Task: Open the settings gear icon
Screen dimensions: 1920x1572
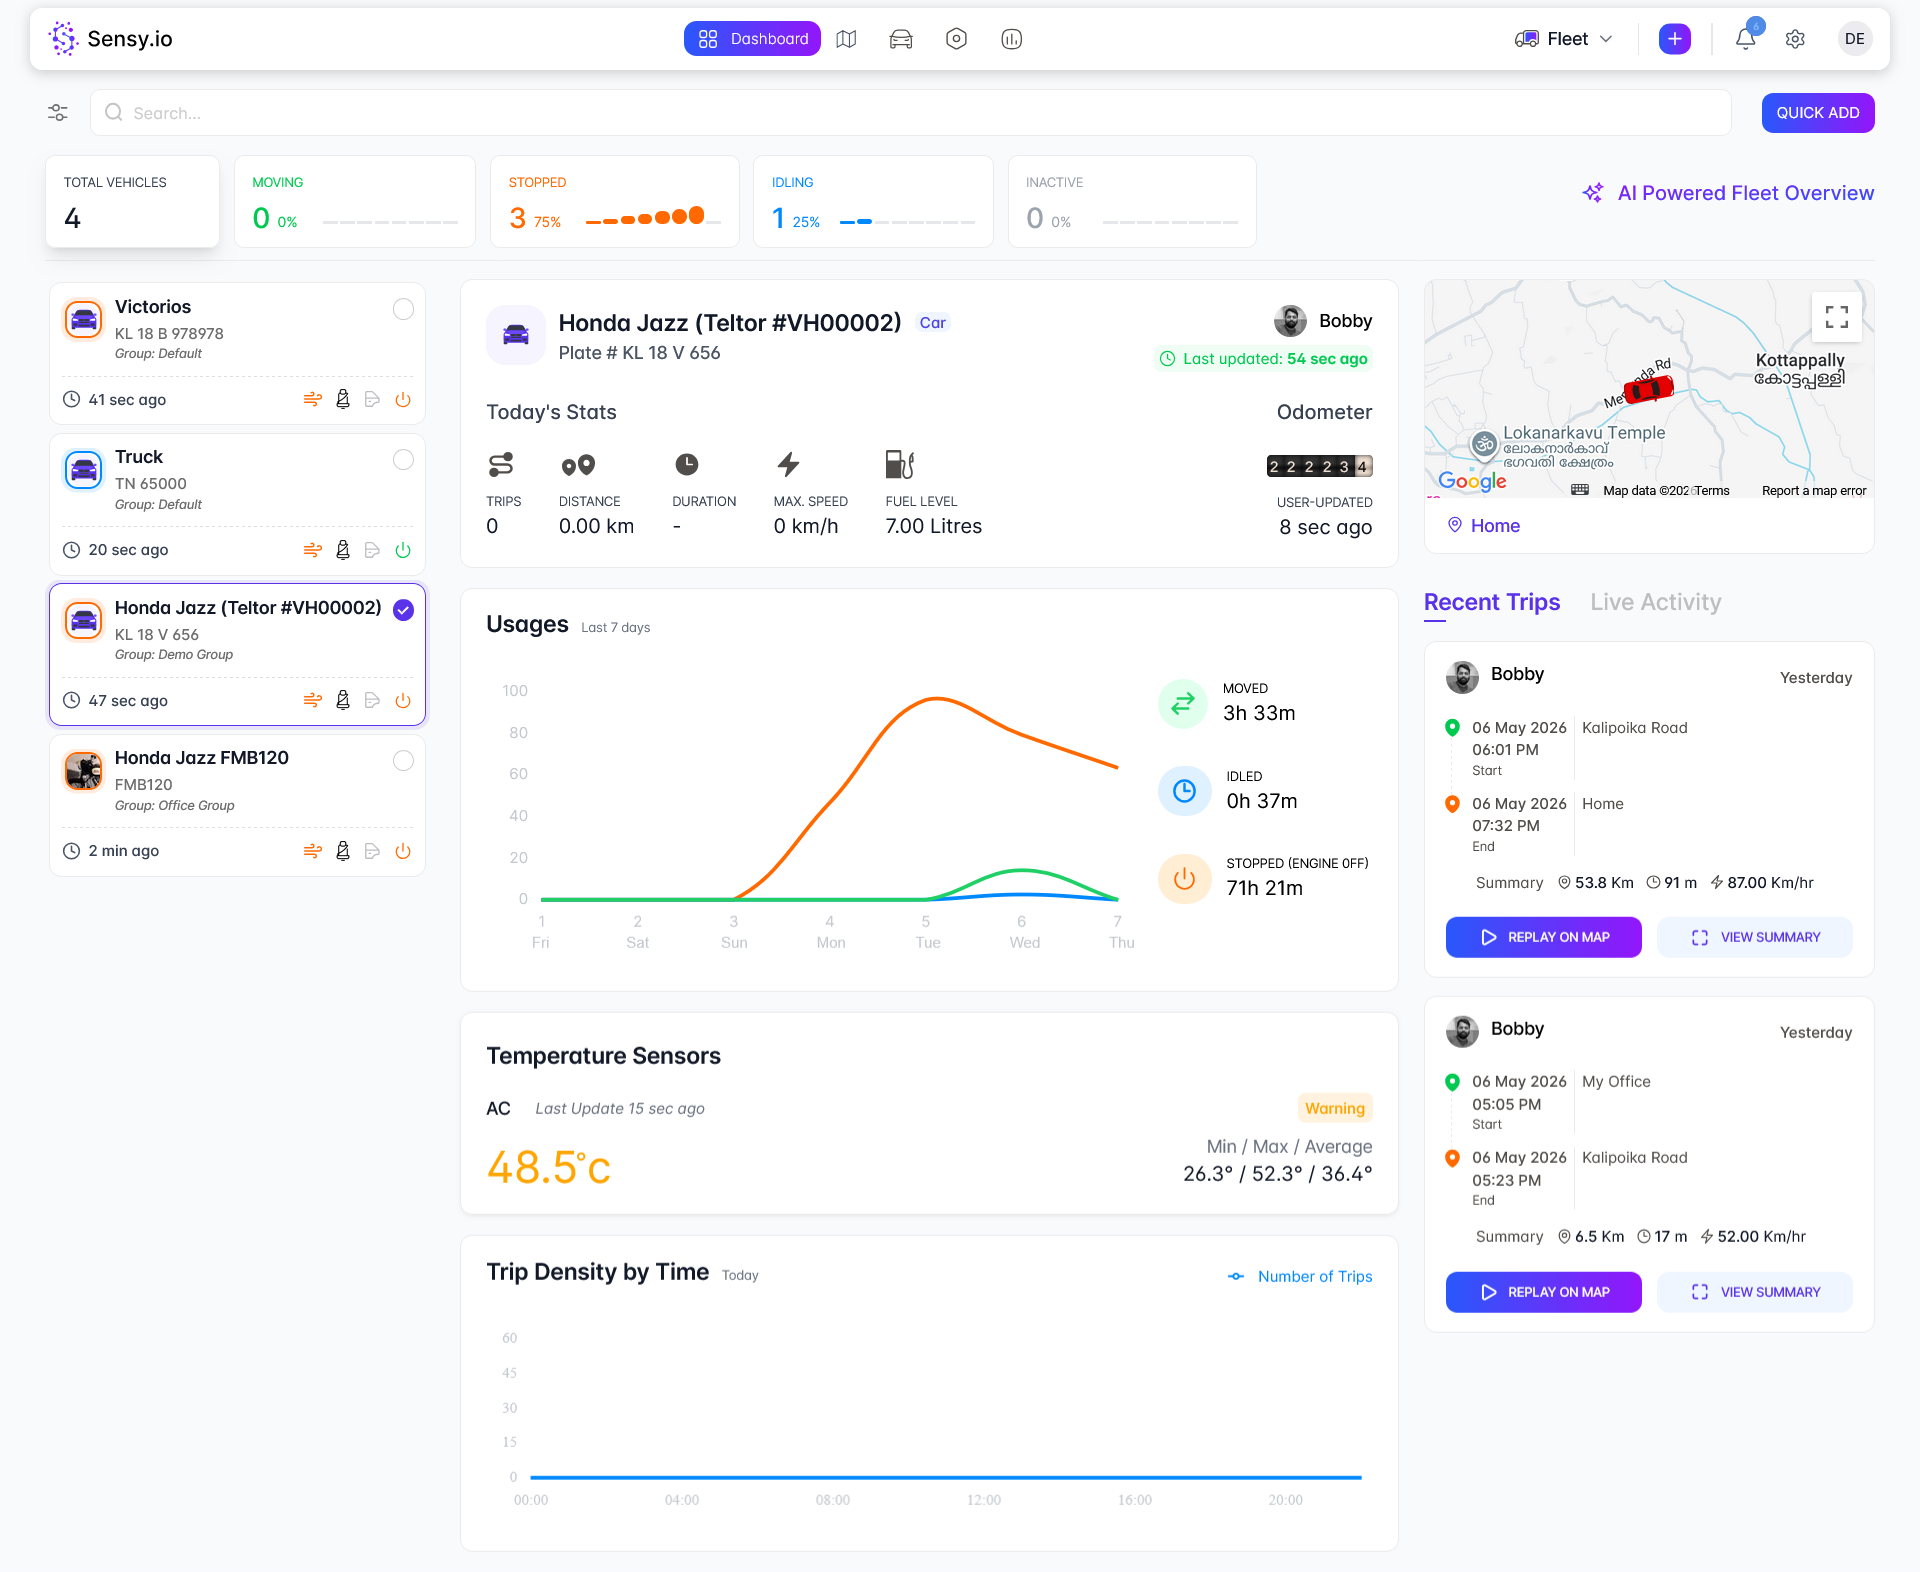Action: click(x=1795, y=39)
